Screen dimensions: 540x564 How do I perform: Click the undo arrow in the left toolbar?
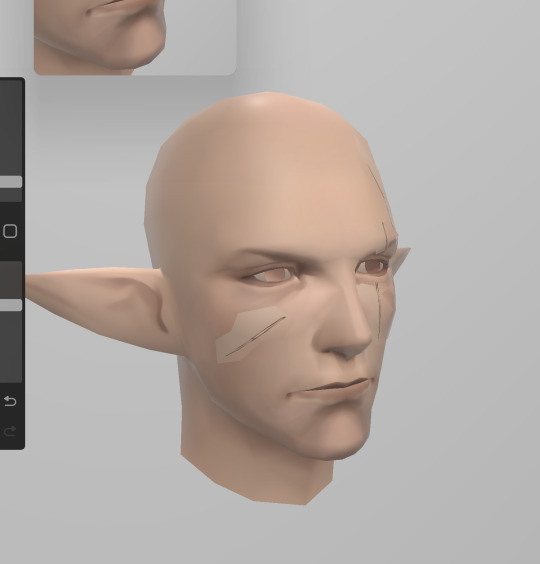(x=10, y=401)
